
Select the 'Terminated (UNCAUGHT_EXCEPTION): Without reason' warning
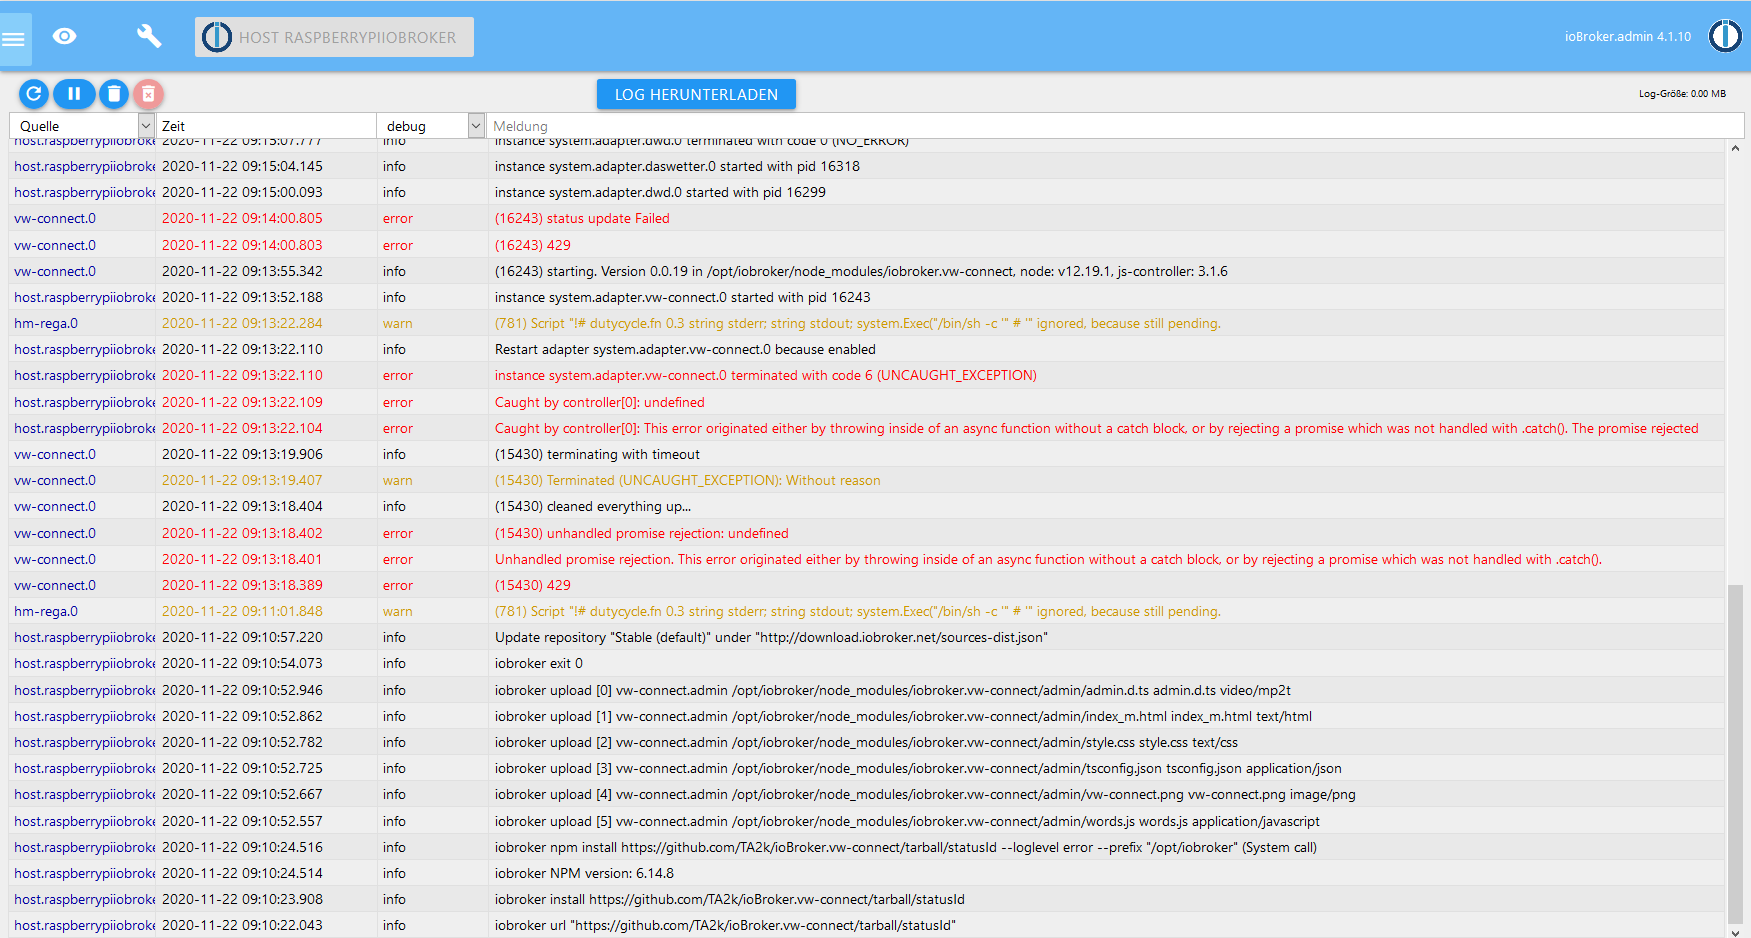click(x=688, y=480)
